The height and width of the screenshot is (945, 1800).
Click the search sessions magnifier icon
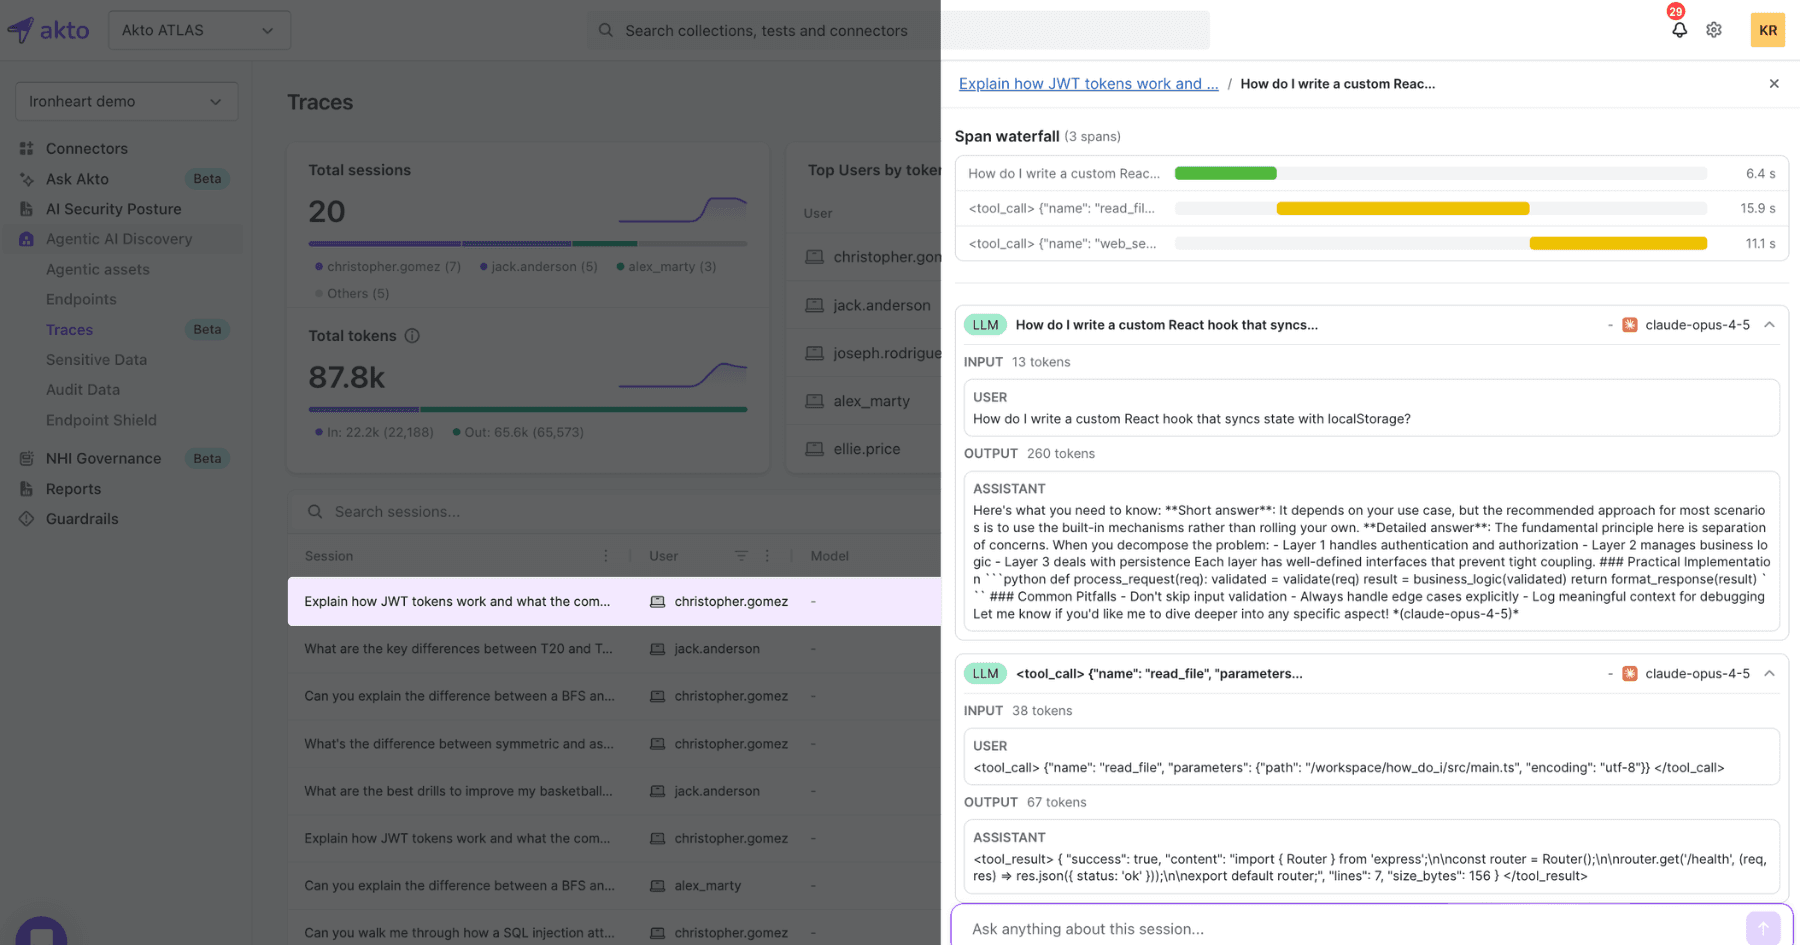[315, 512]
